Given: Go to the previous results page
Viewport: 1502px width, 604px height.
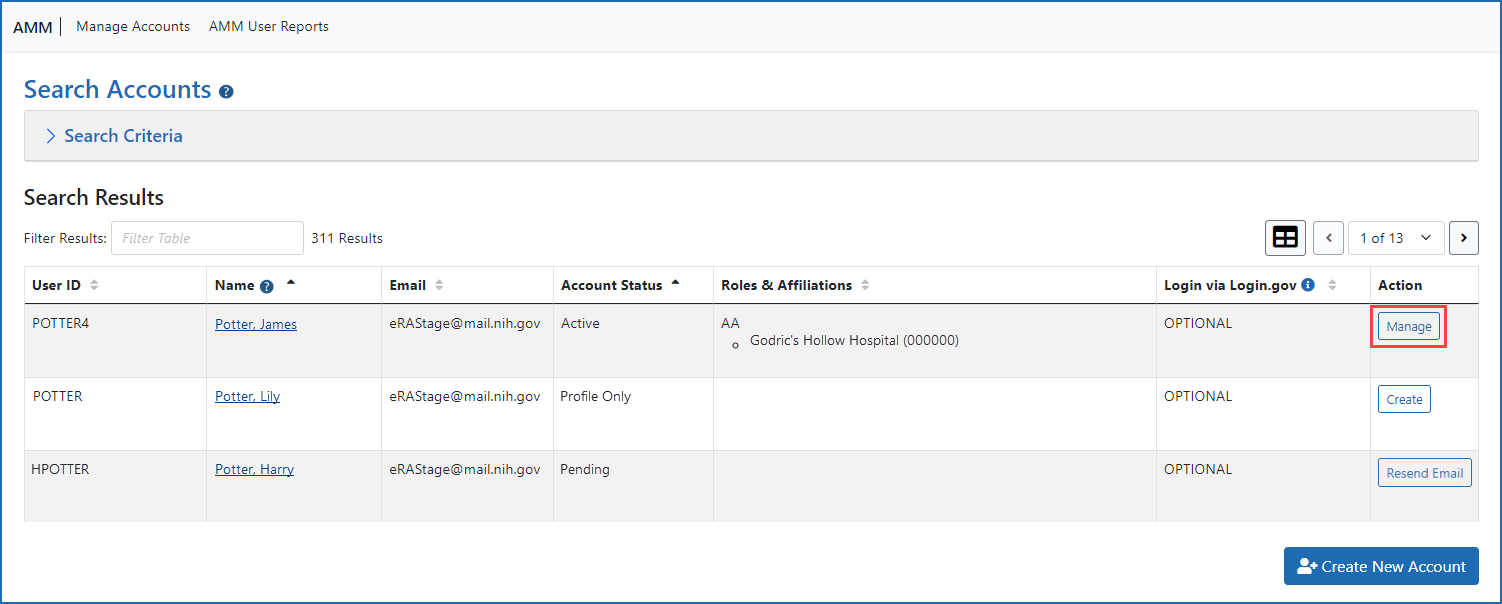Looking at the screenshot, I should 1328,238.
